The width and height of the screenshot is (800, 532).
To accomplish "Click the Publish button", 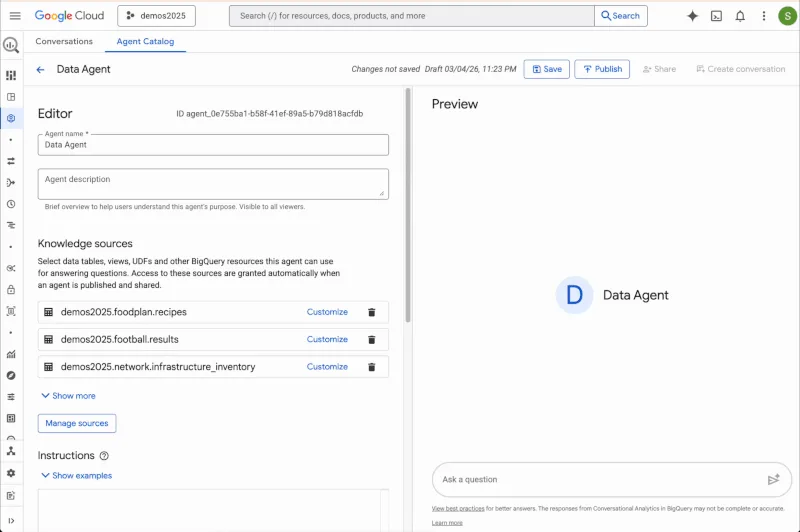I will pos(602,69).
